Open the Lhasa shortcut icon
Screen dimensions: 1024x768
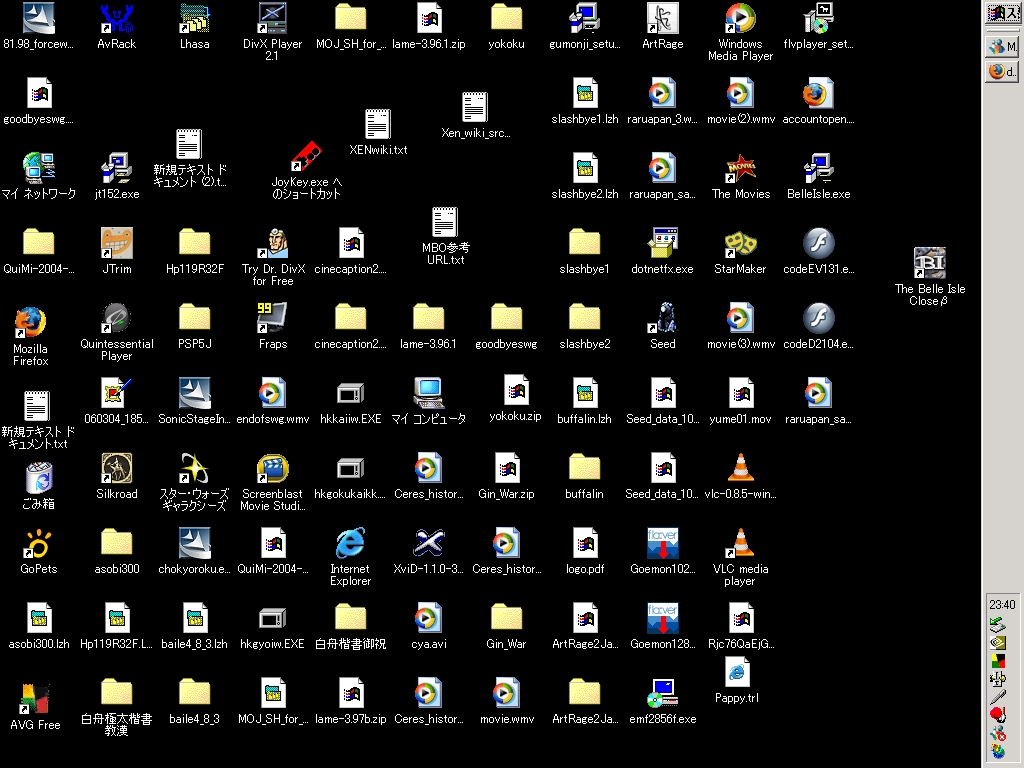[194, 26]
